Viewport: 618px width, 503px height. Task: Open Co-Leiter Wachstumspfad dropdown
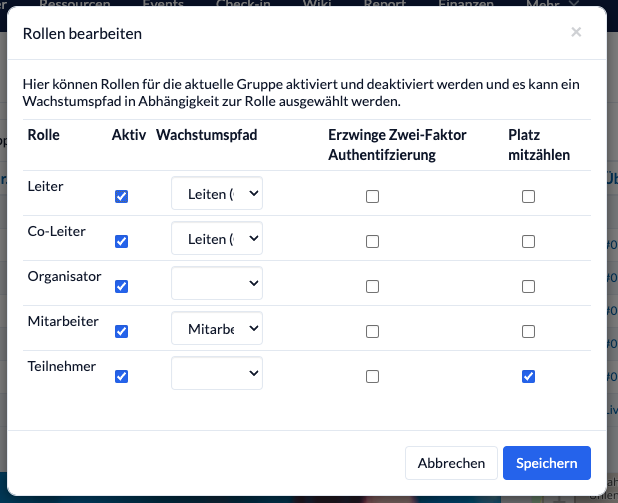(217, 238)
